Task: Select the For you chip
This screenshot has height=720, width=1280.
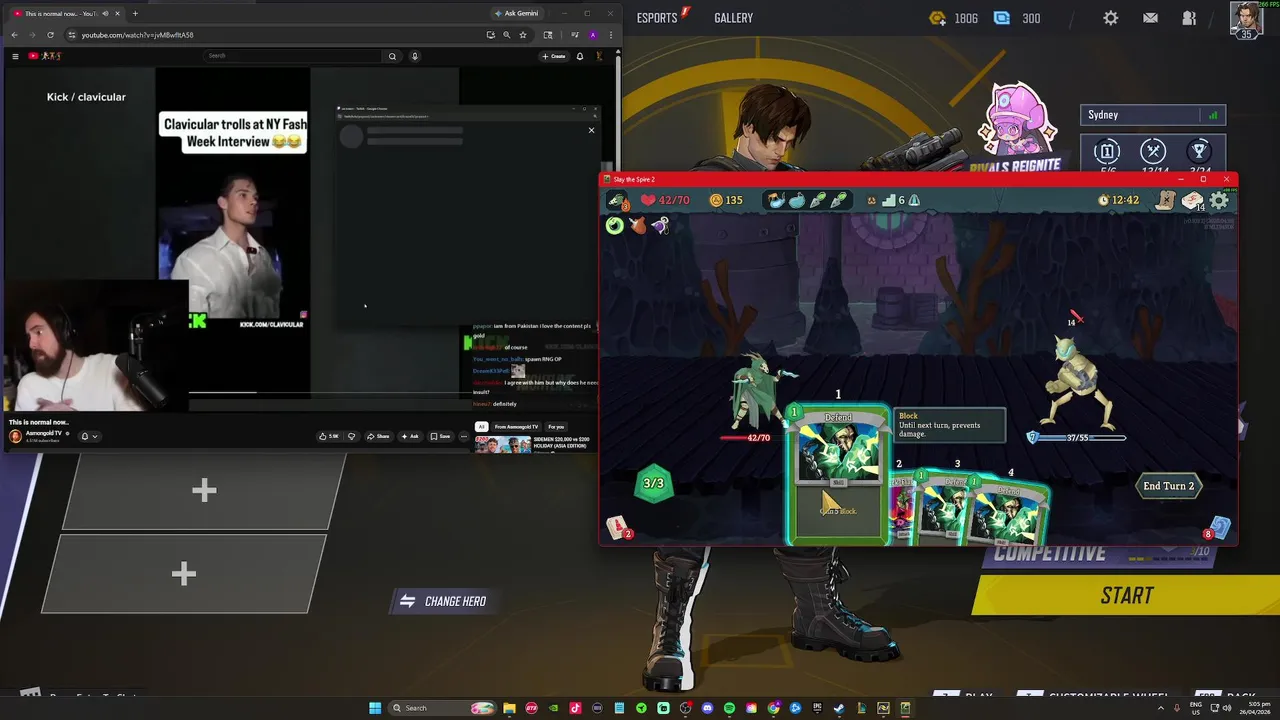Action: (556, 427)
